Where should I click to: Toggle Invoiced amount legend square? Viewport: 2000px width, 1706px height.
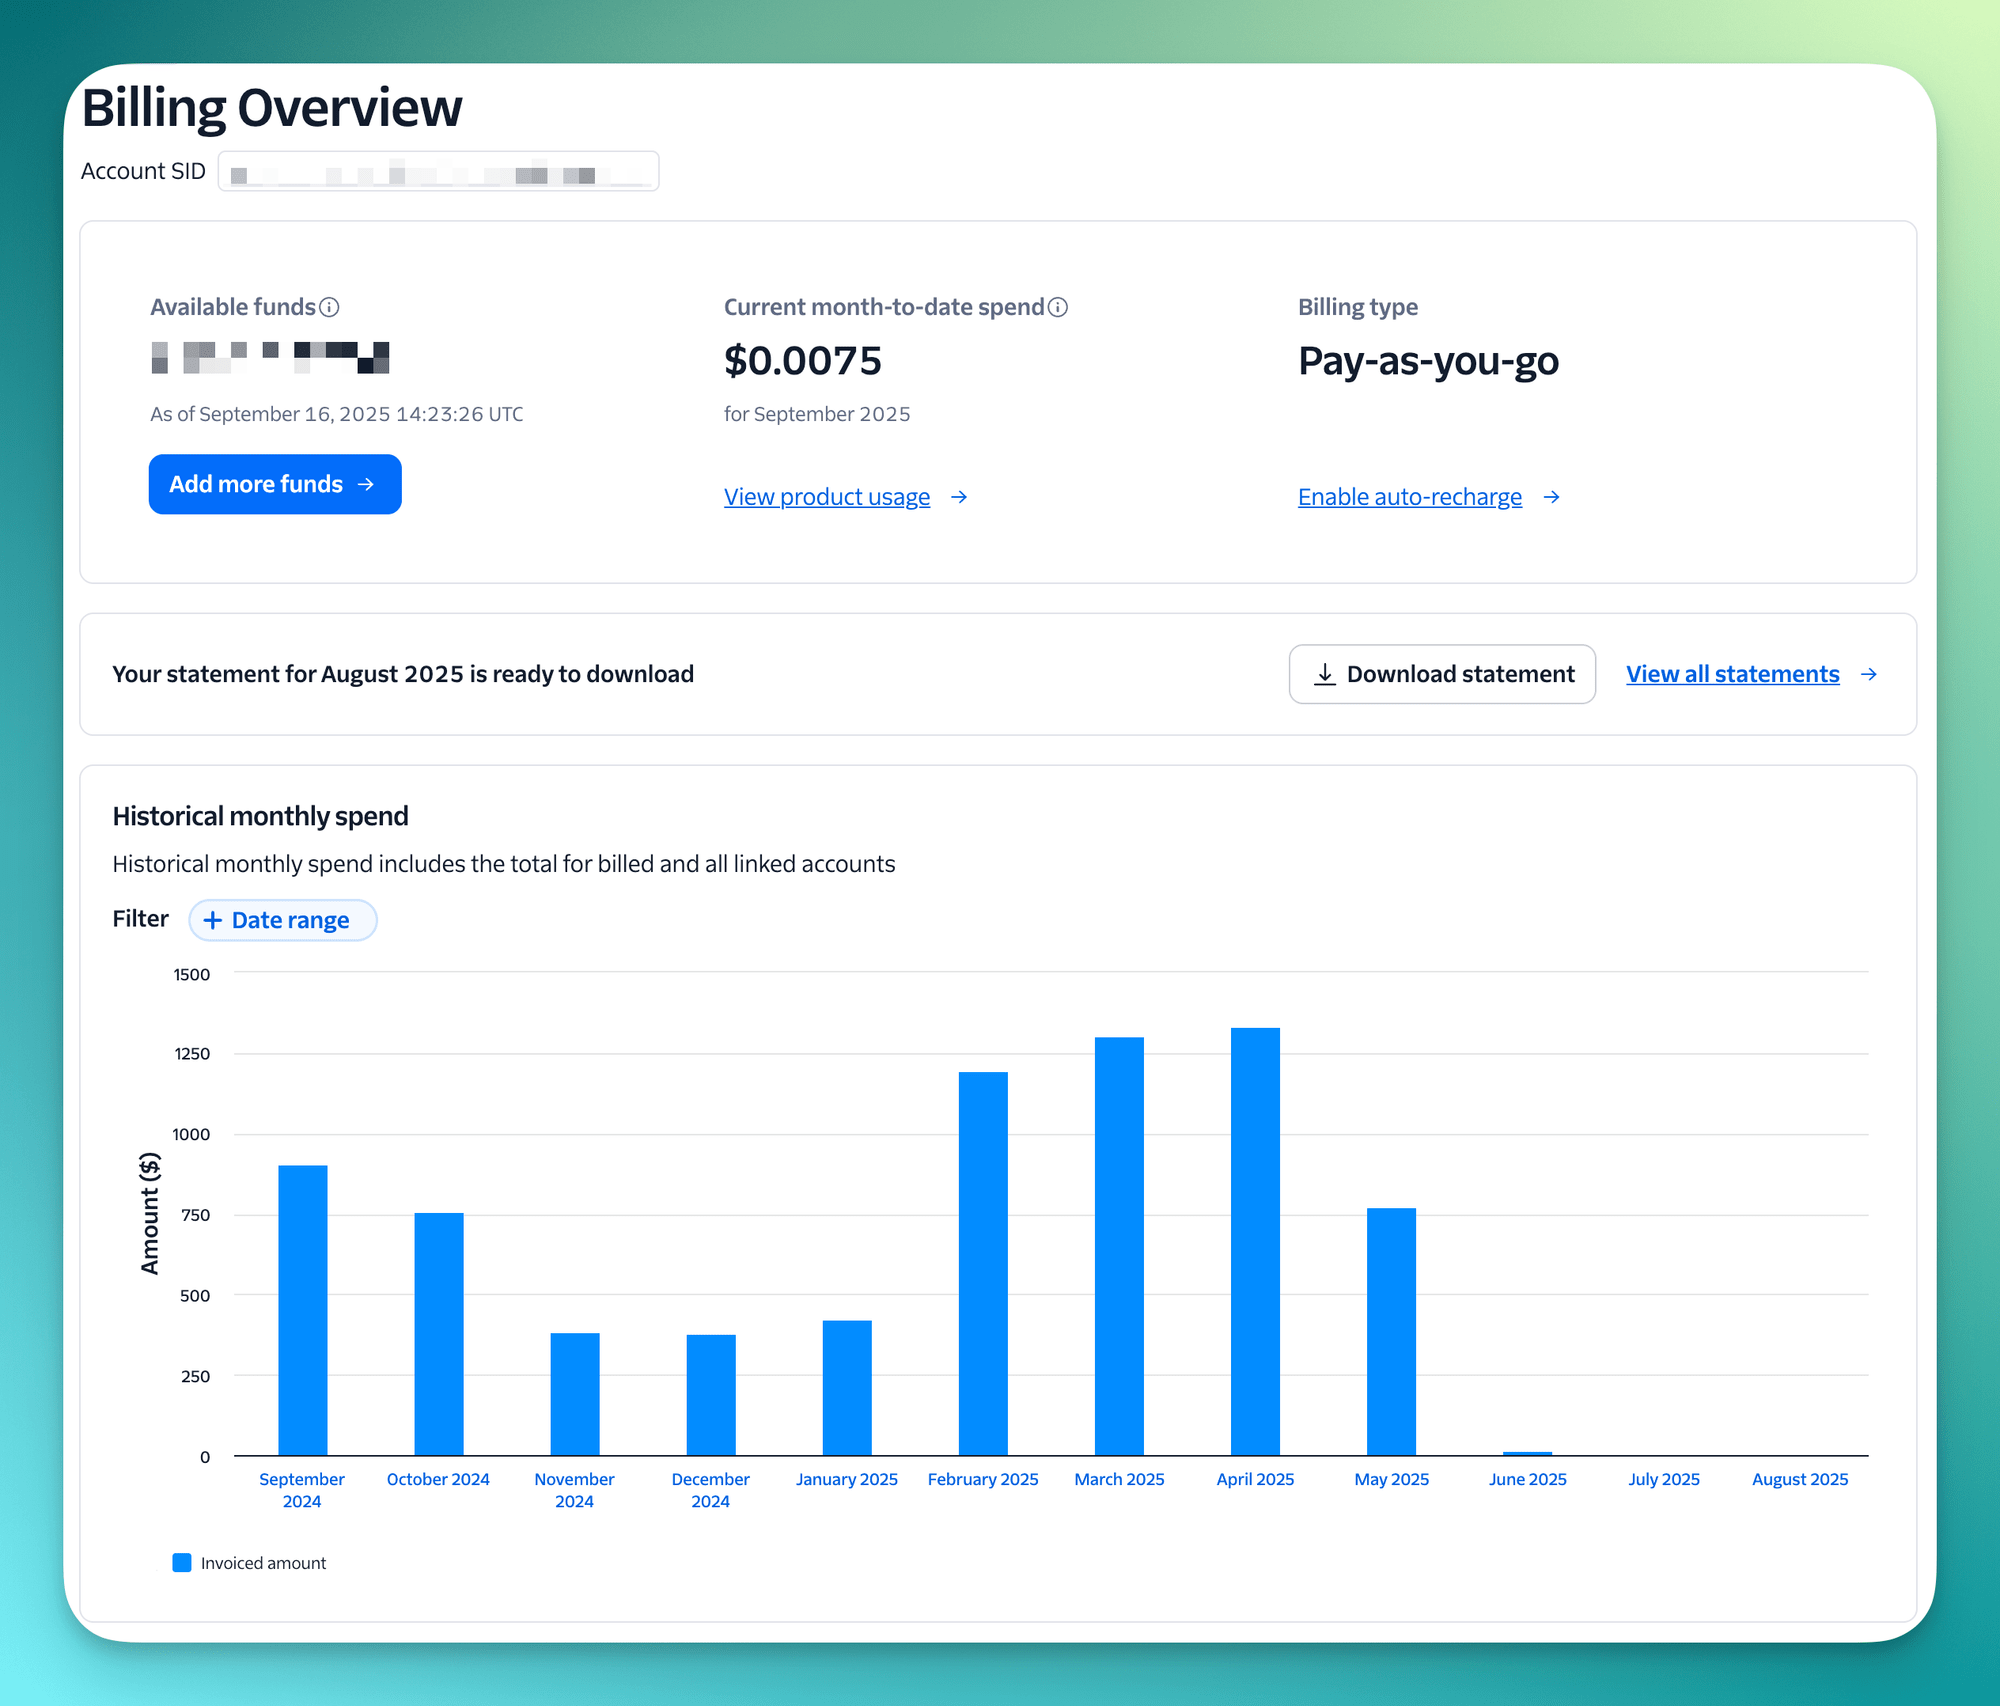[182, 1563]
